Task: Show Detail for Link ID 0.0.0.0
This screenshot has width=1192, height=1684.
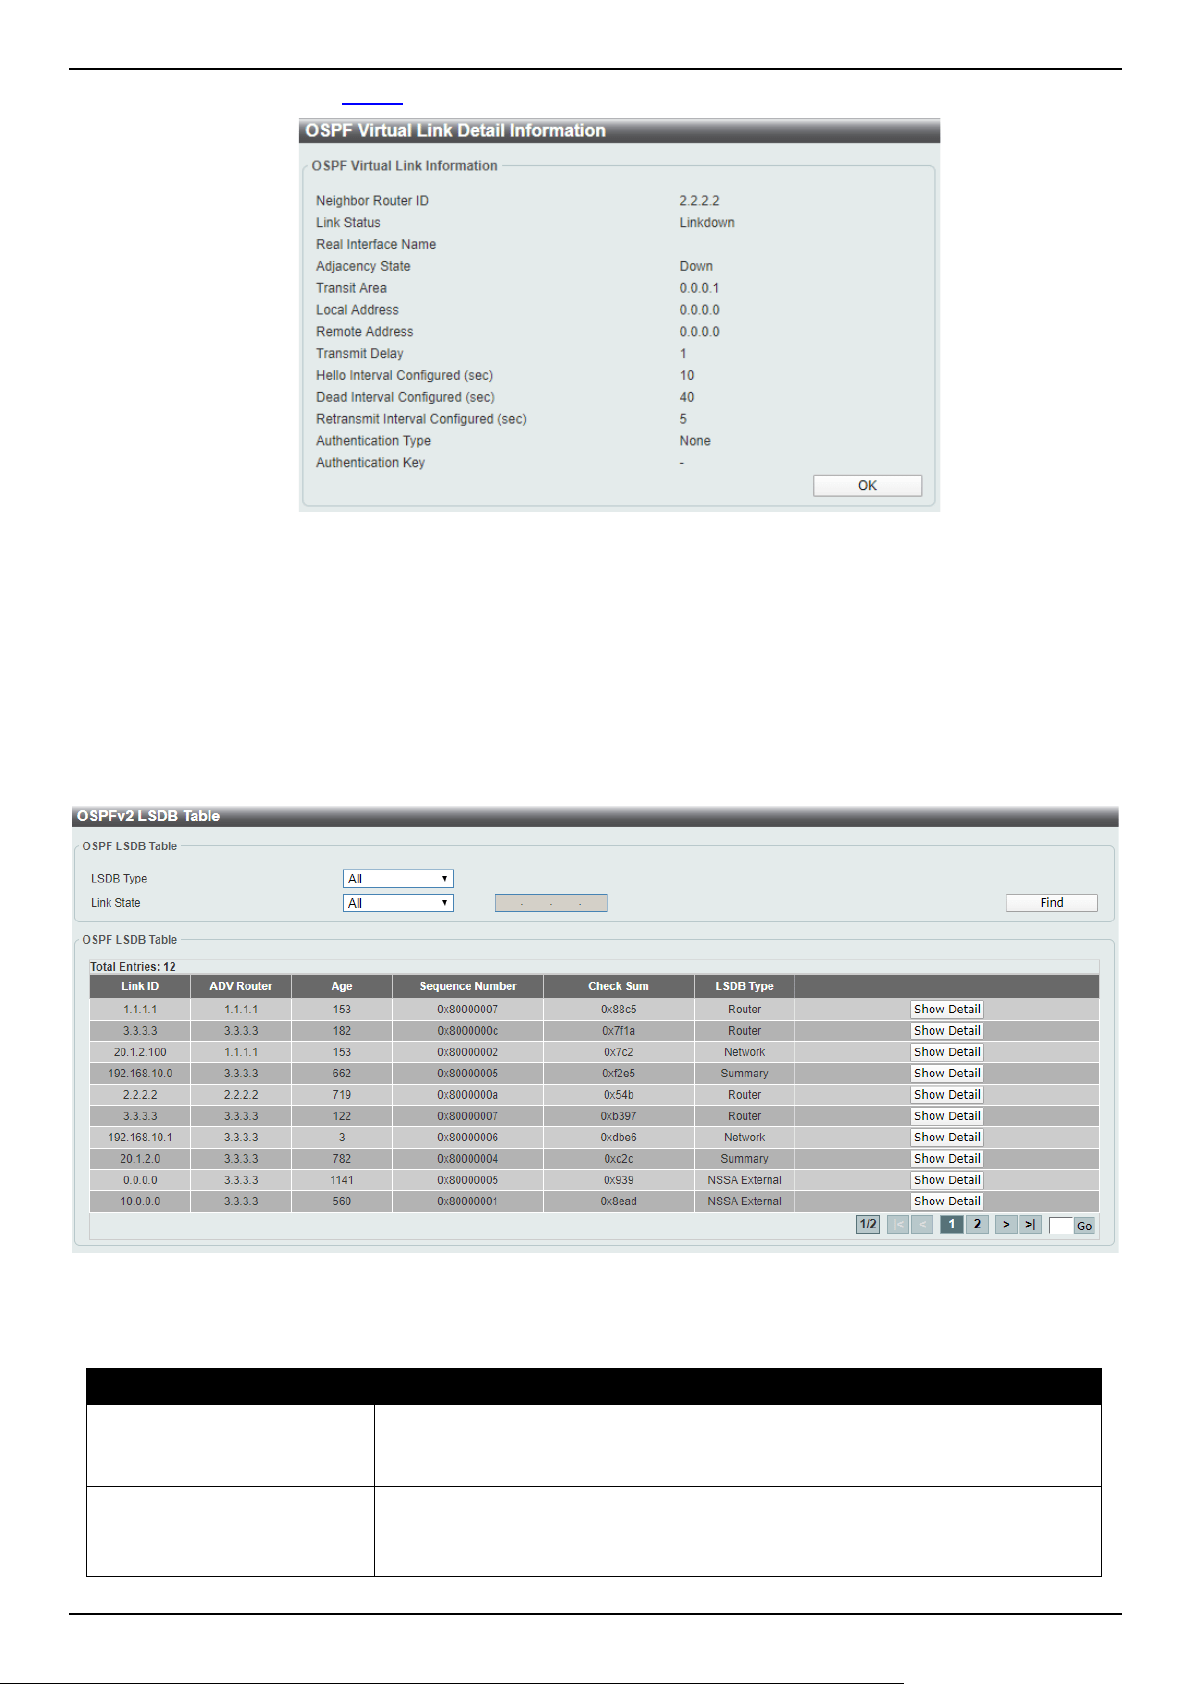Action: point(947,1180)
